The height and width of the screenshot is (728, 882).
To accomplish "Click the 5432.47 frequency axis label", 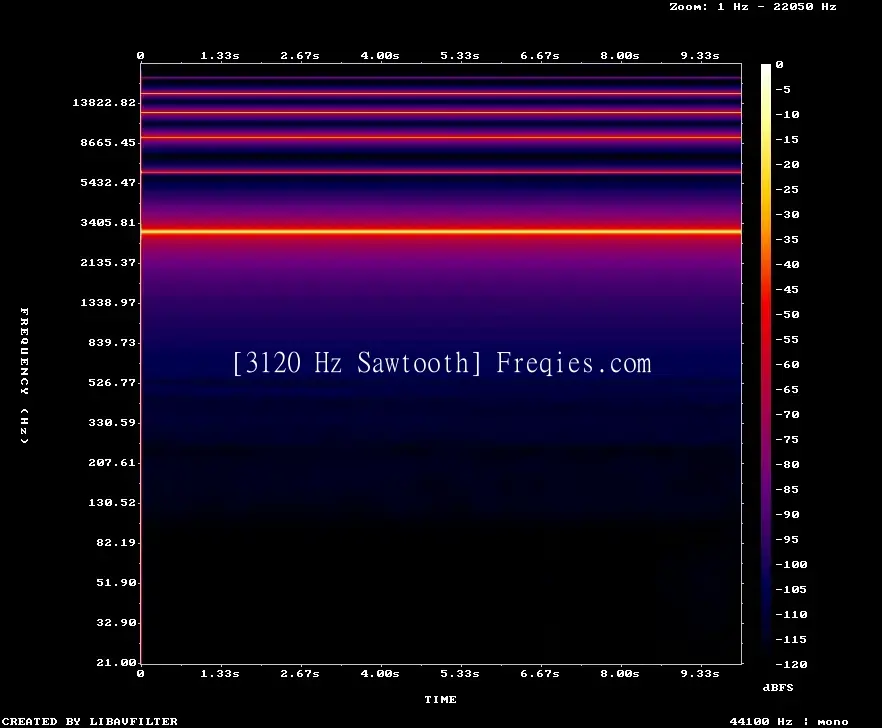I will point(108,182).
